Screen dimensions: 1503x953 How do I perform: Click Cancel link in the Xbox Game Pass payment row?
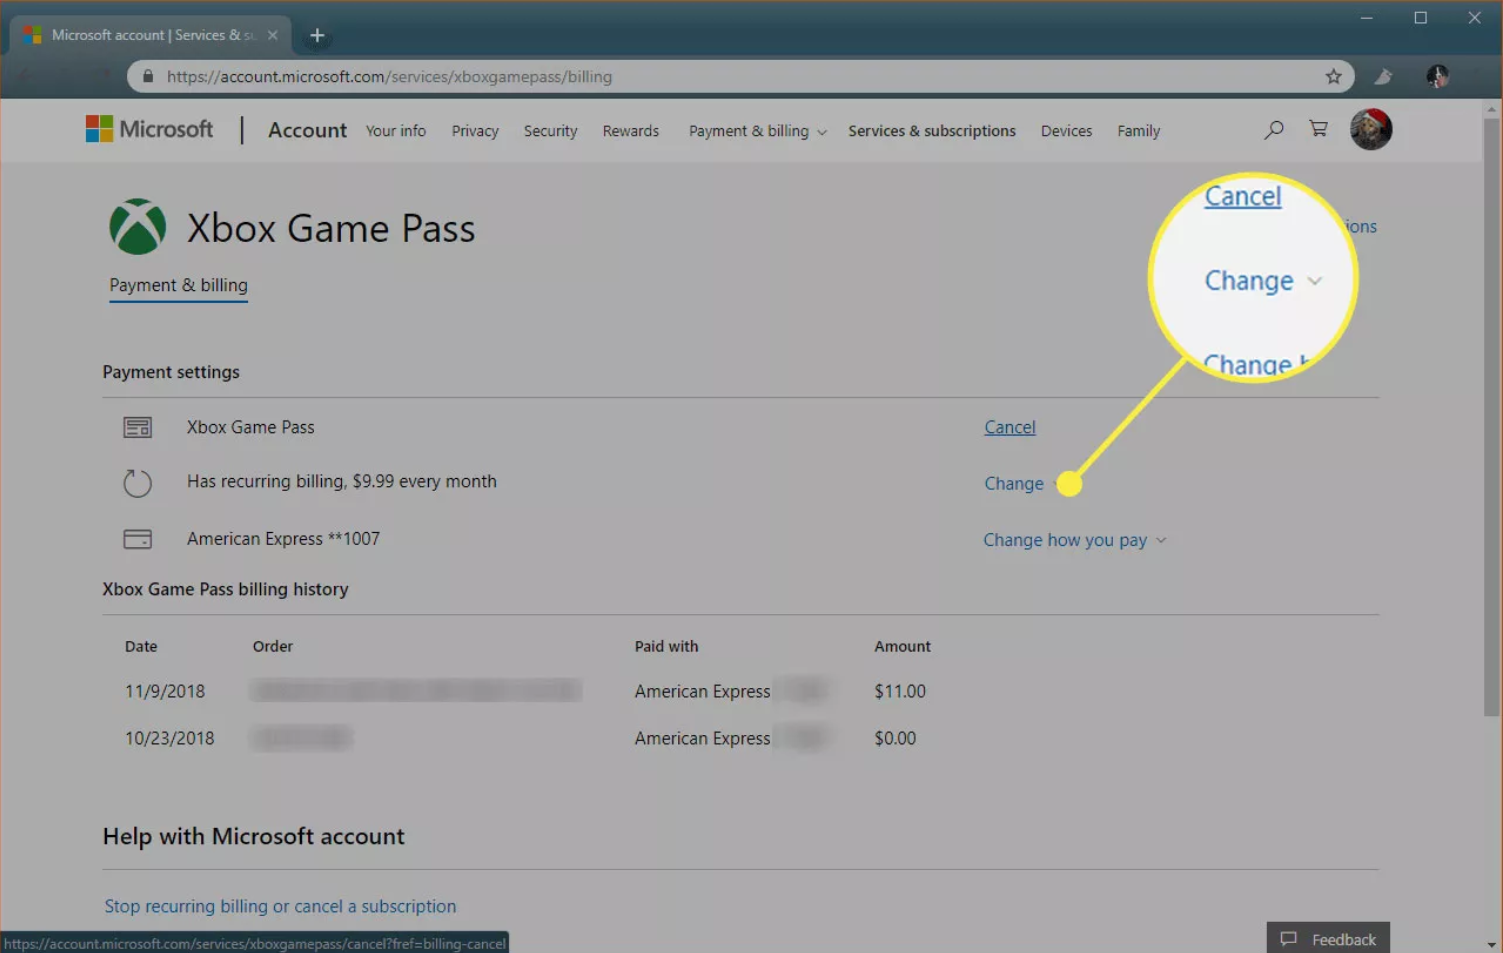pos(1010,427)
